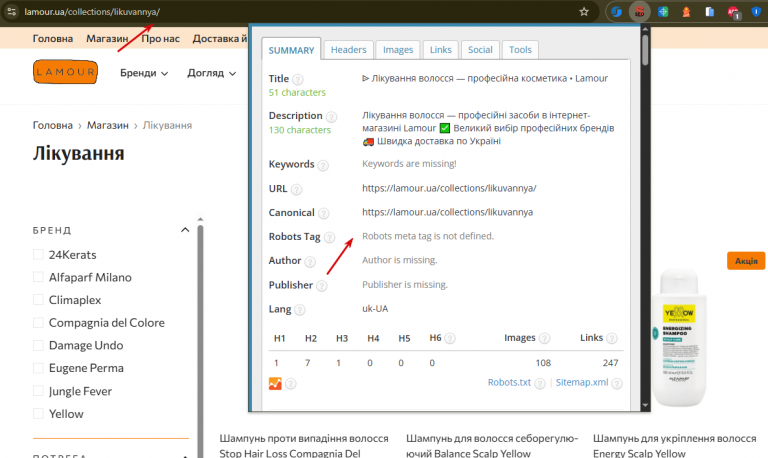Collapse the БРЕНД filter section
The width and height of the screenshot is (768, 458).
point(185,230)
